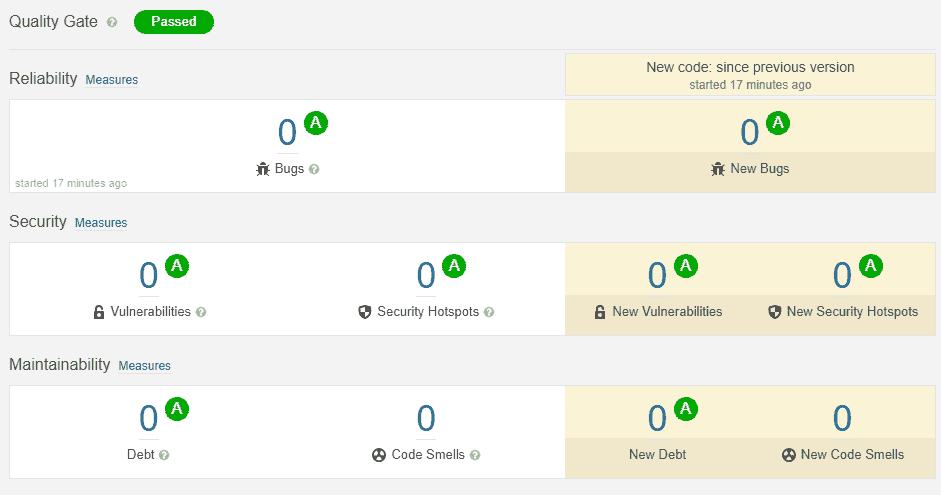
Task: Click the Code Smells count value
Action: pyautogui.click(x=426, y=418)
